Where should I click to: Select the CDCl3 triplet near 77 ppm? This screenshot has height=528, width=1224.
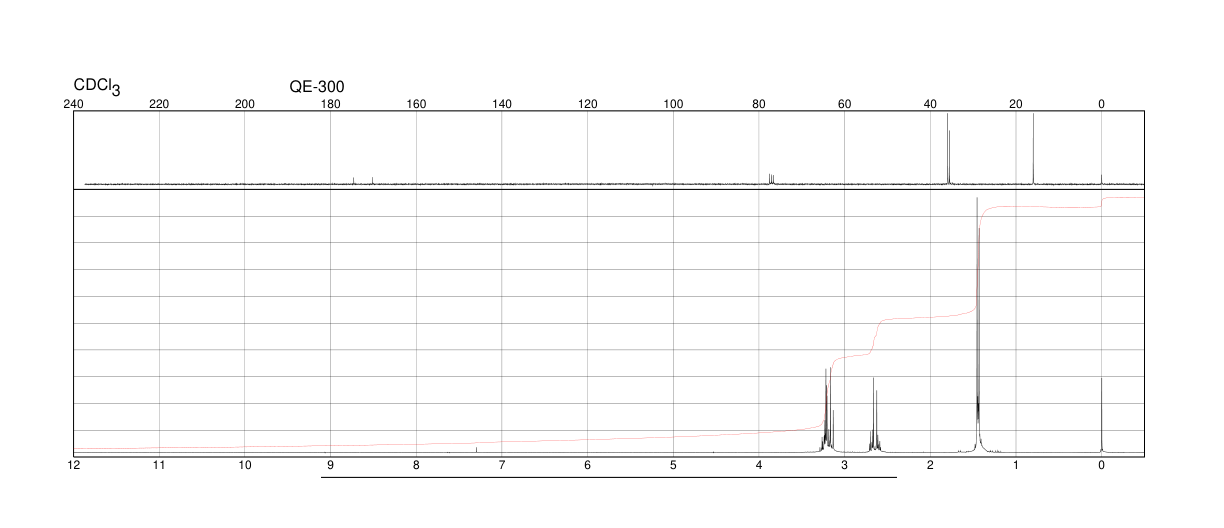coord(771,179)
